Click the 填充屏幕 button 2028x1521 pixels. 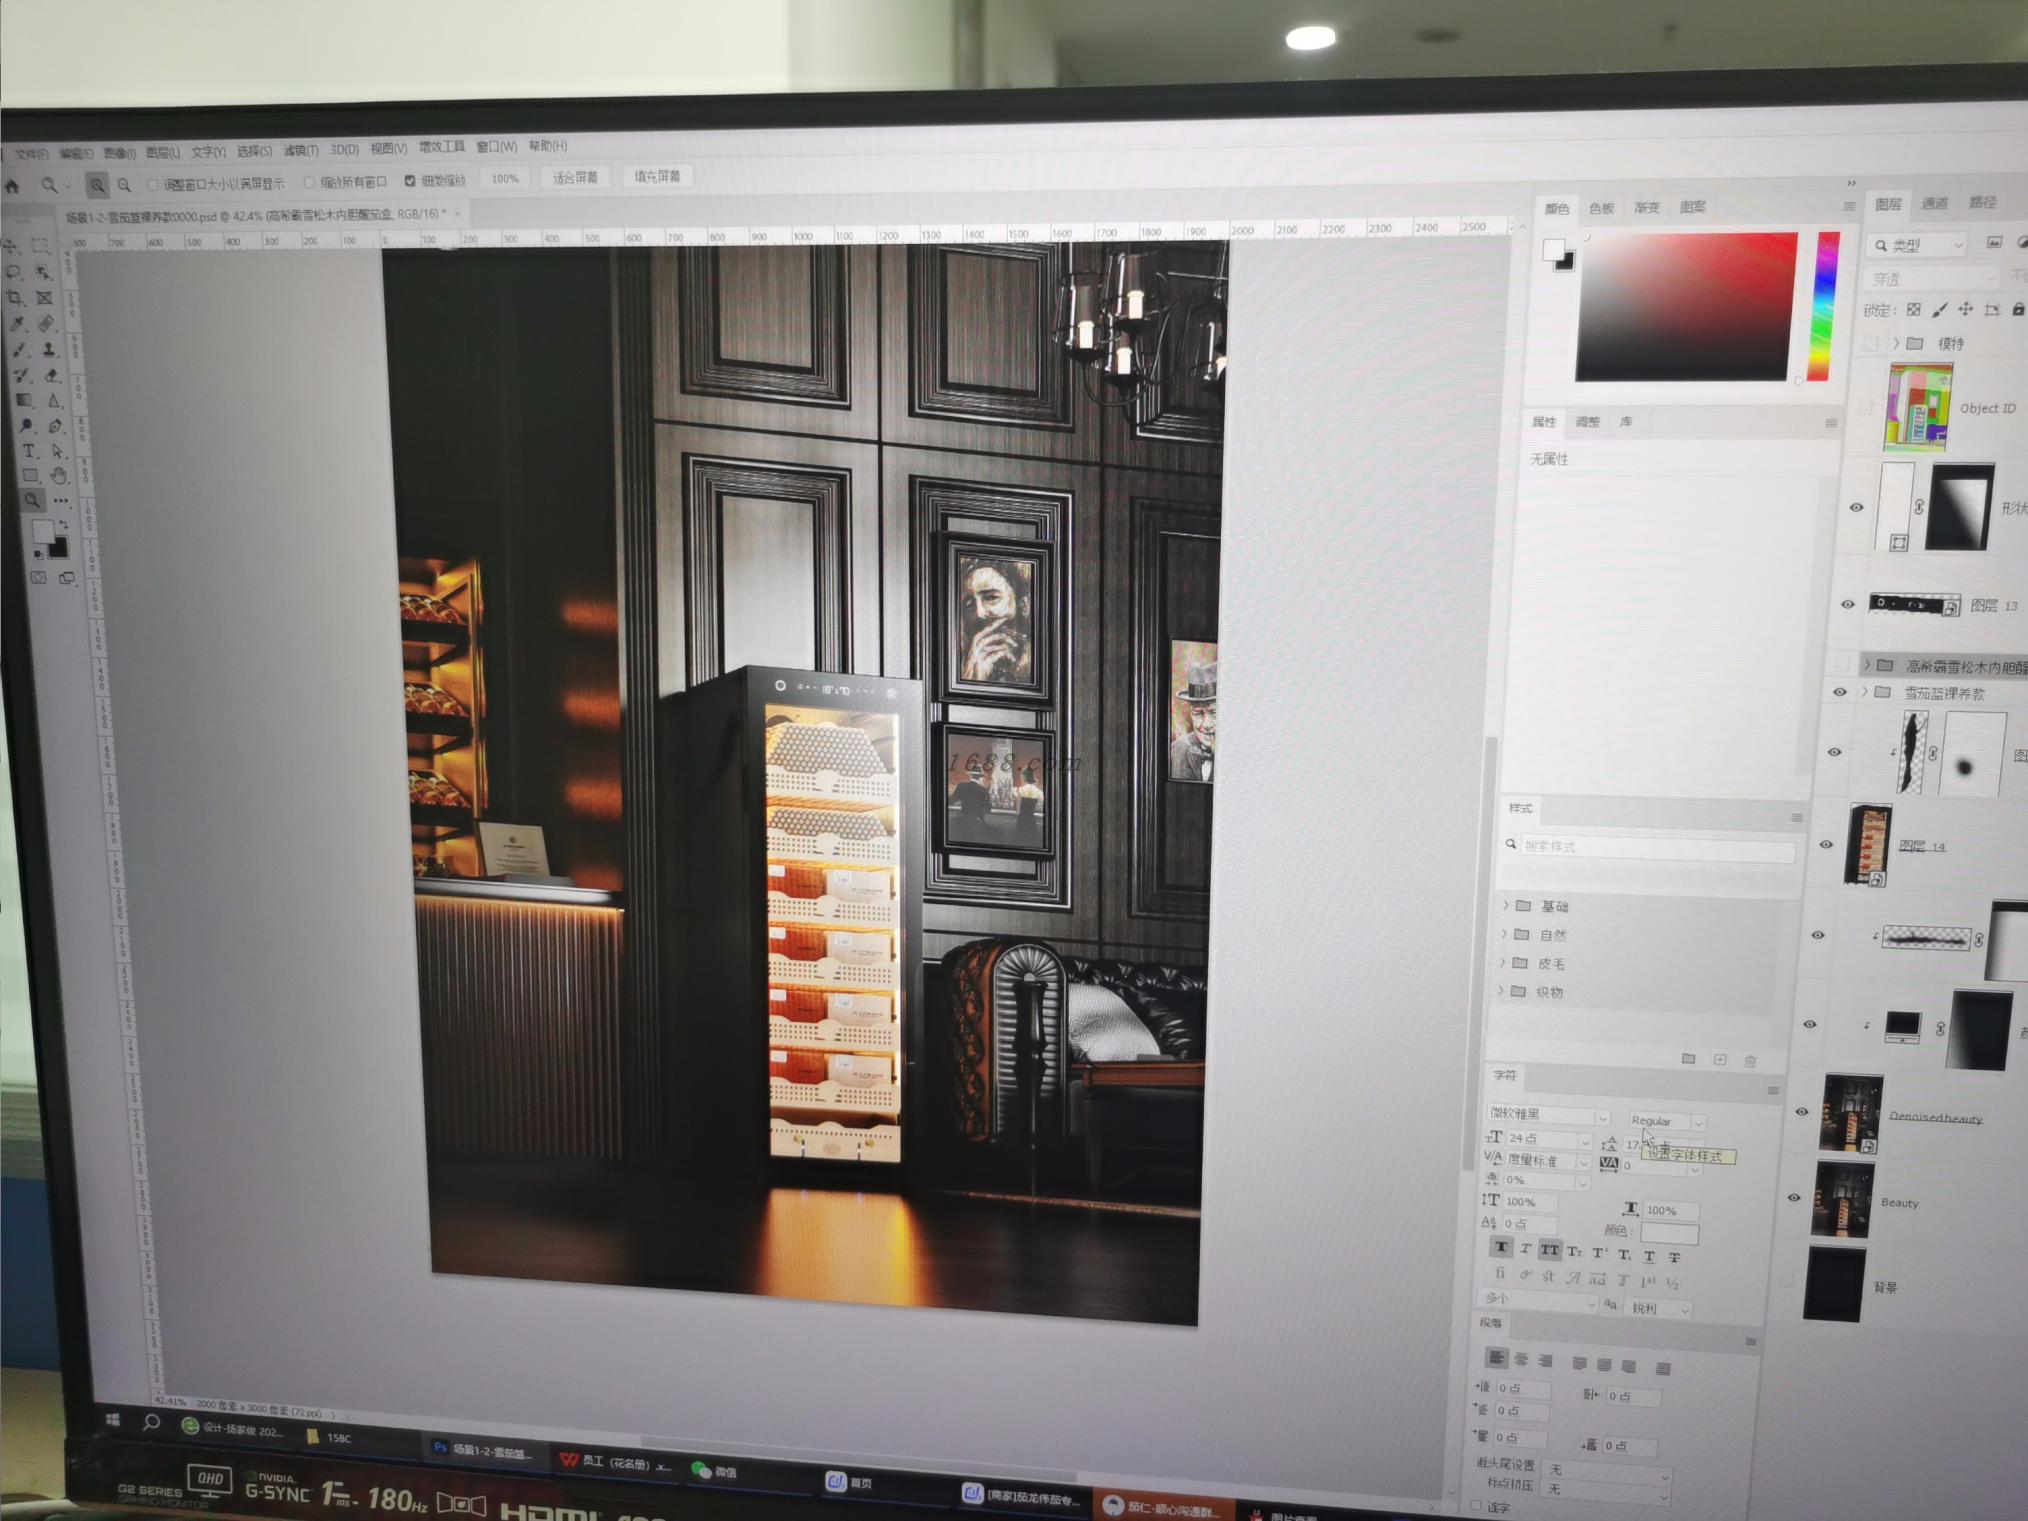pyautogui.click(x=657, y=176)
